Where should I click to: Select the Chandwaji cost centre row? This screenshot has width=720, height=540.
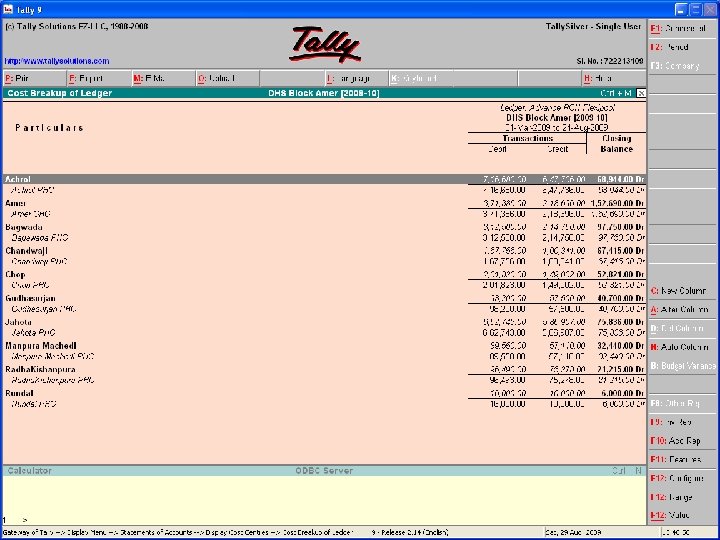pyautogui.click(x=324, y=251)
